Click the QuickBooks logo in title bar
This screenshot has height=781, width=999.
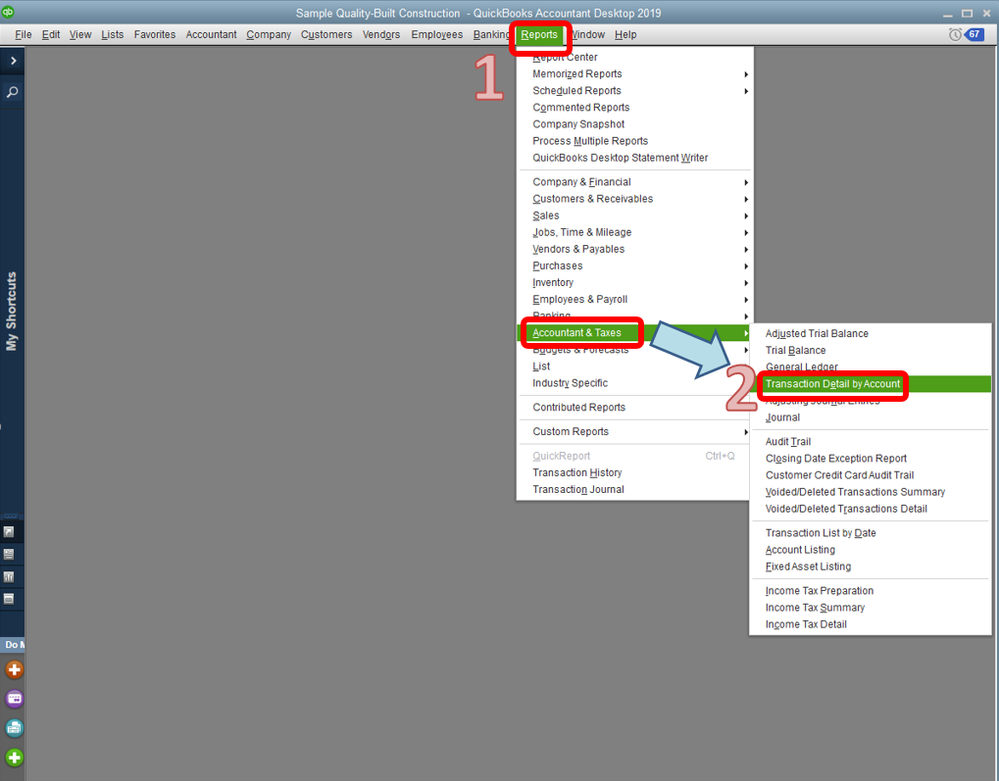click(x=8, y=12)
